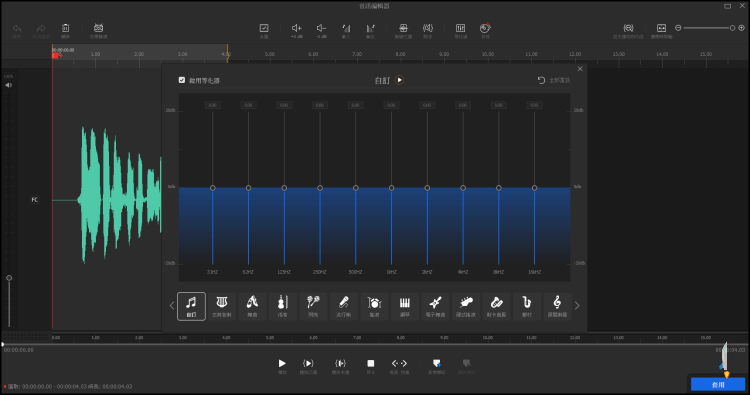Click the zoom-to-selection icon at top right
This screenshot has height=395, width=750.
click(629, 28)
